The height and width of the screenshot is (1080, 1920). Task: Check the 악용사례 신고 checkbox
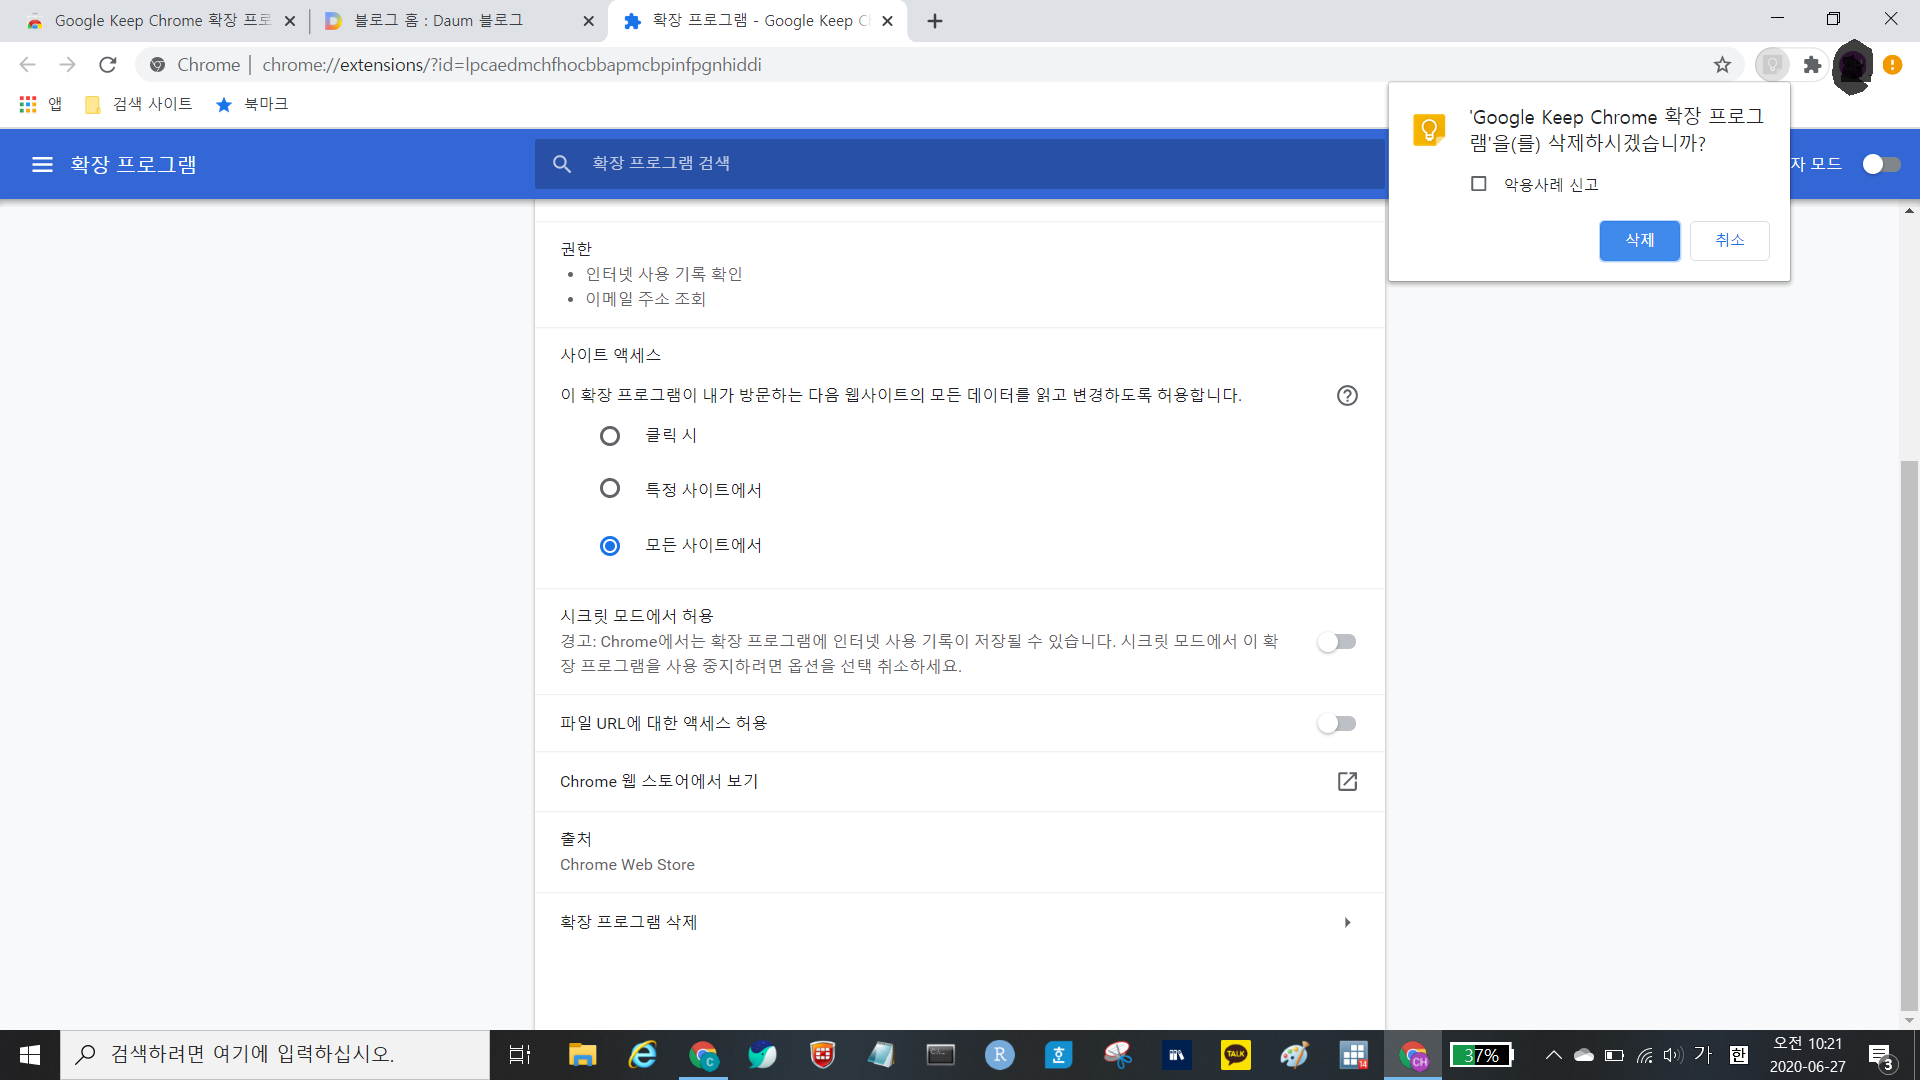pyautogui.click(x=1479, y=184)
